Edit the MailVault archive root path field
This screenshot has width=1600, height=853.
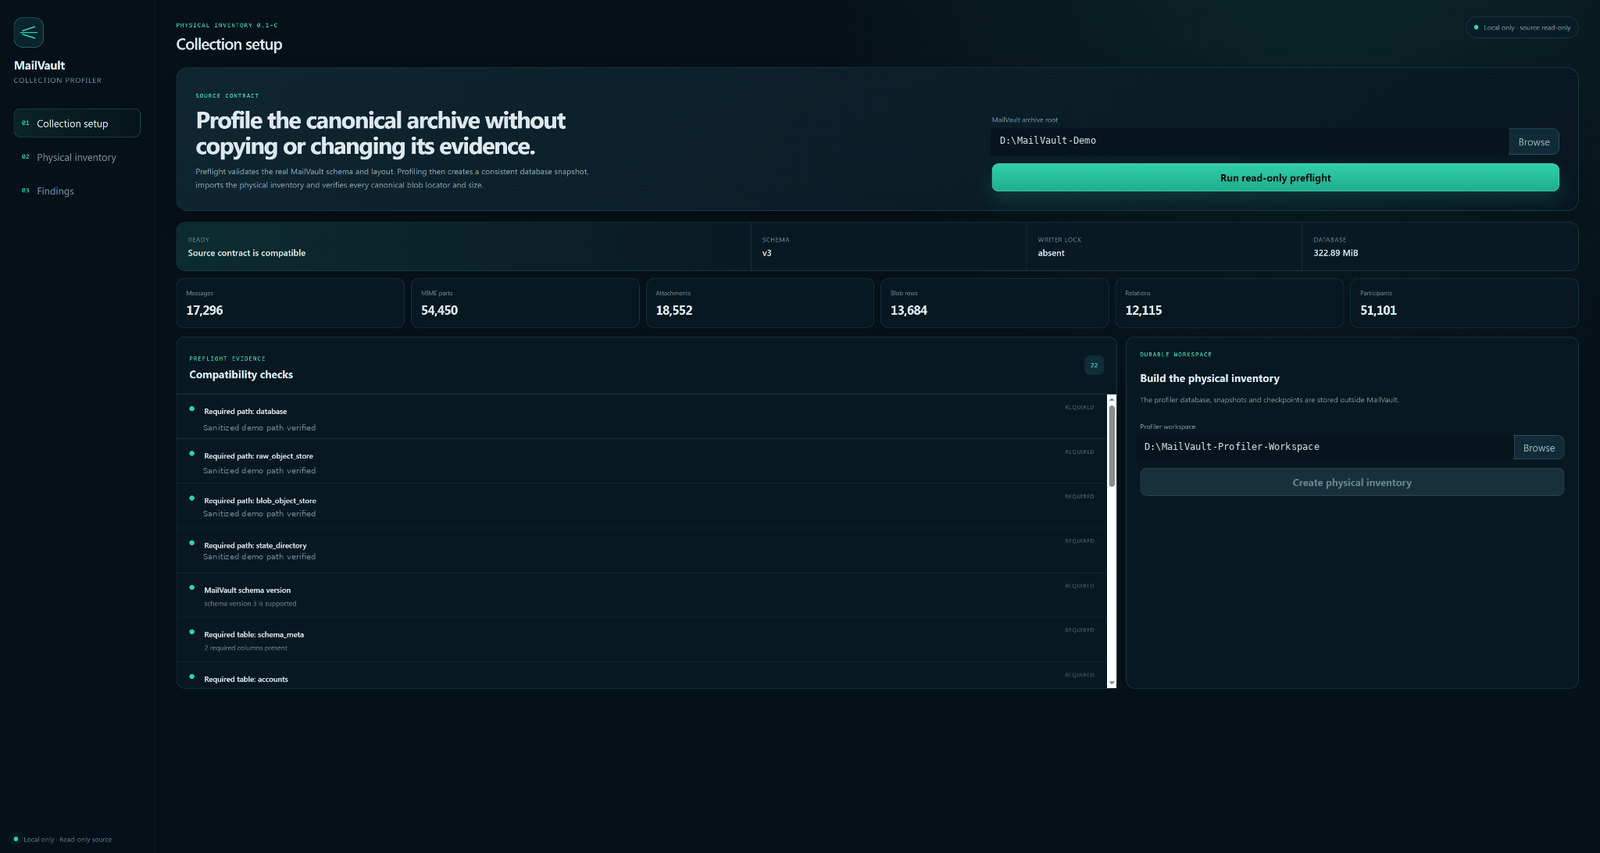tap(1250, 141)
